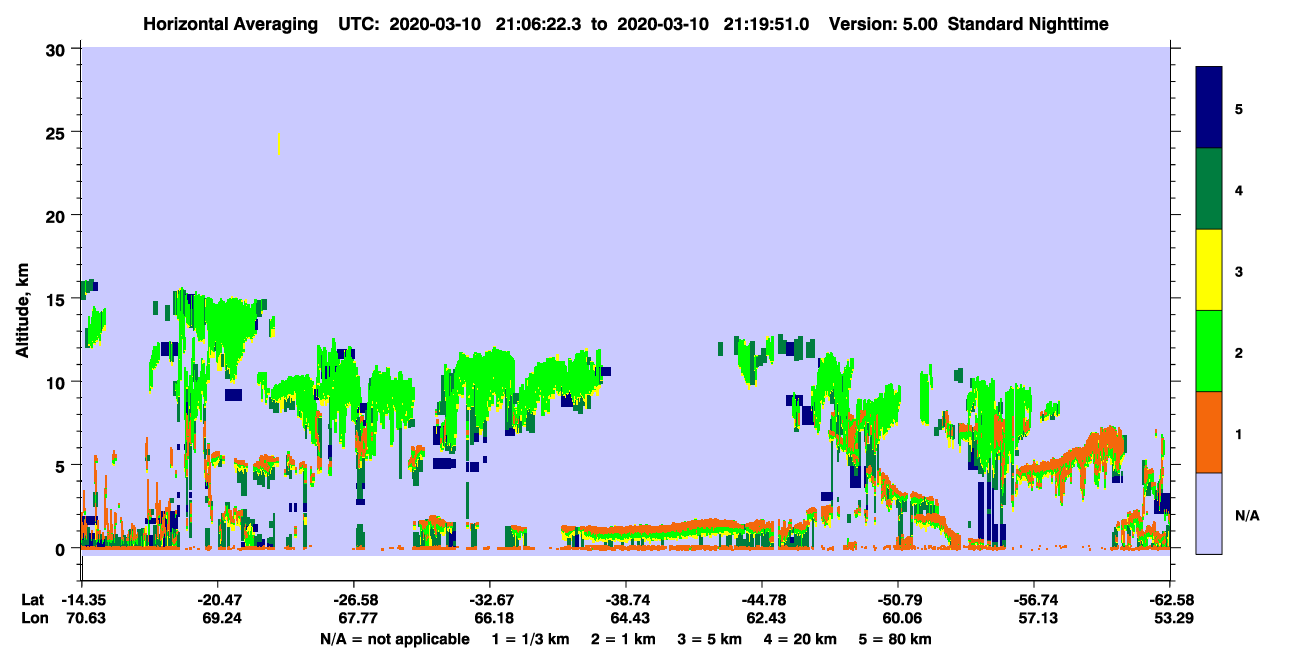Click latitude value -38.74
The height and width of the screenshot is (667, 1300).
click(x=626, y=600)
